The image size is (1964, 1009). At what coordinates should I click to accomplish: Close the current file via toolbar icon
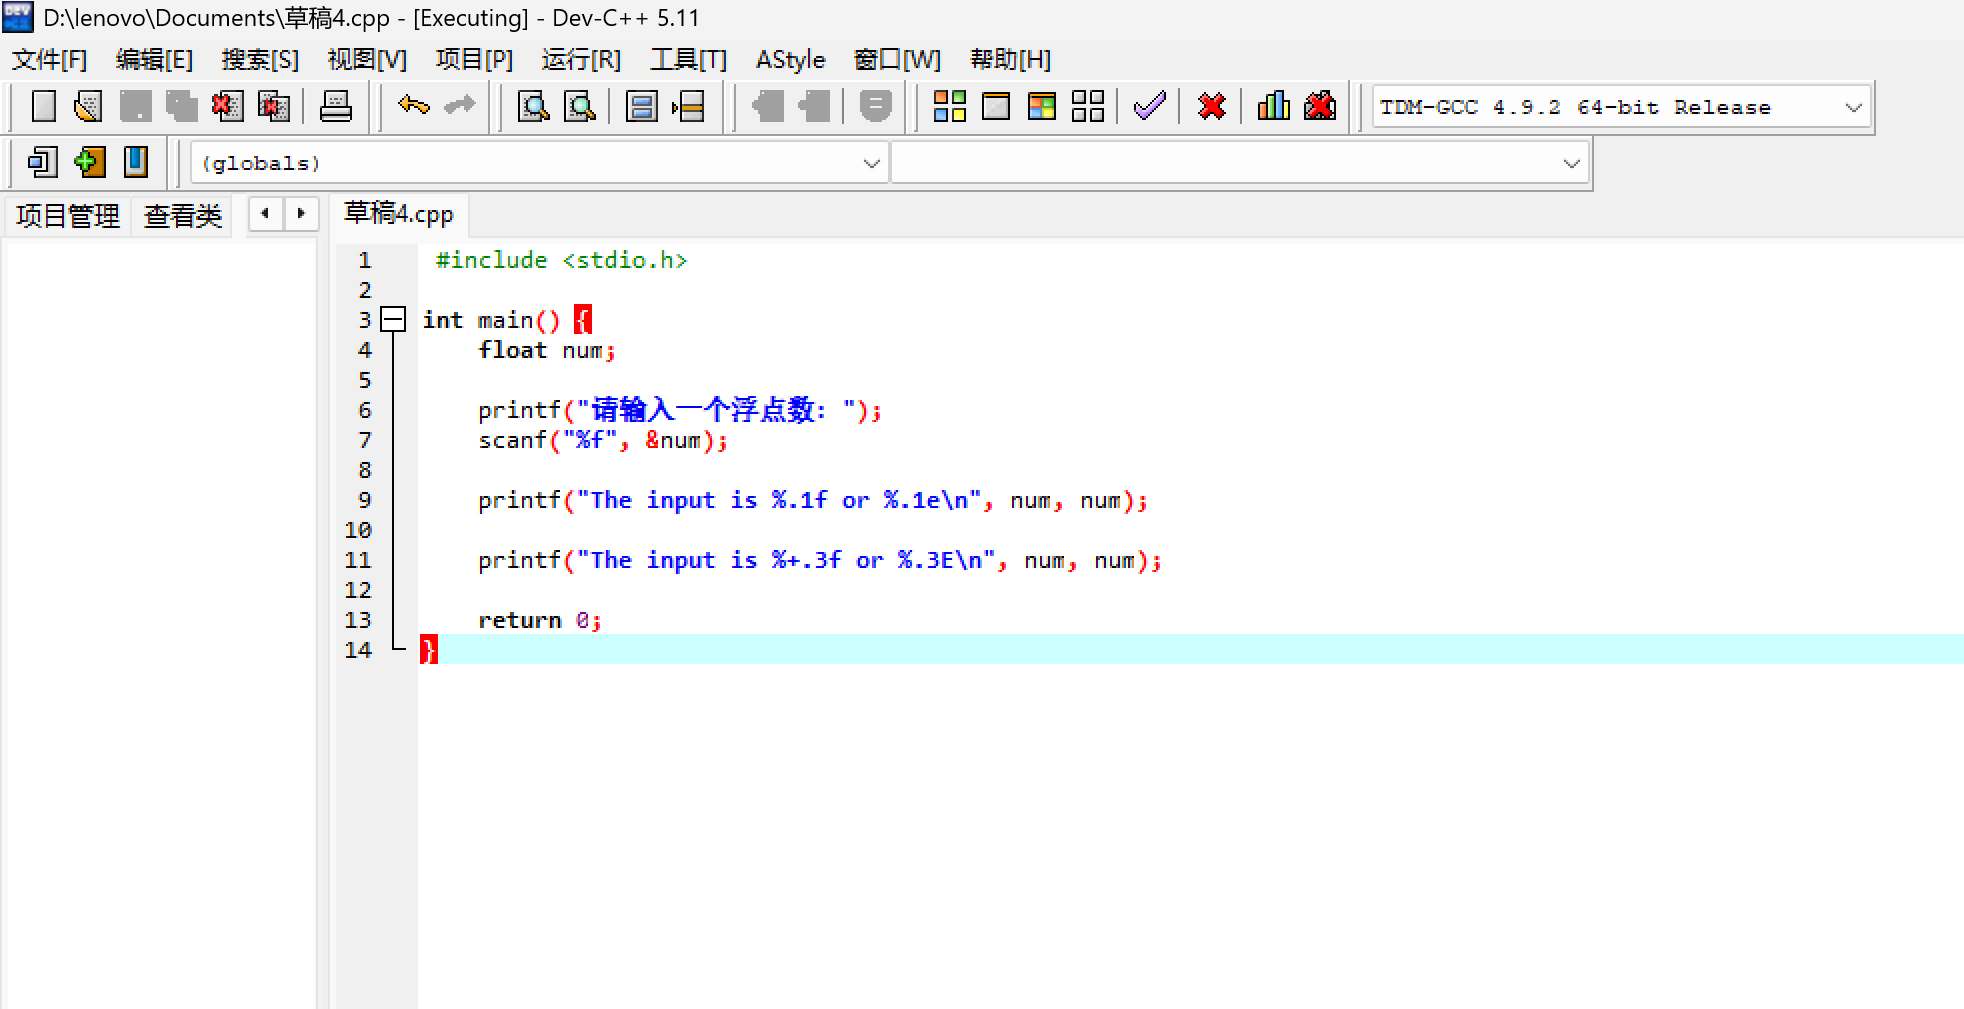[x=227, y=106]
